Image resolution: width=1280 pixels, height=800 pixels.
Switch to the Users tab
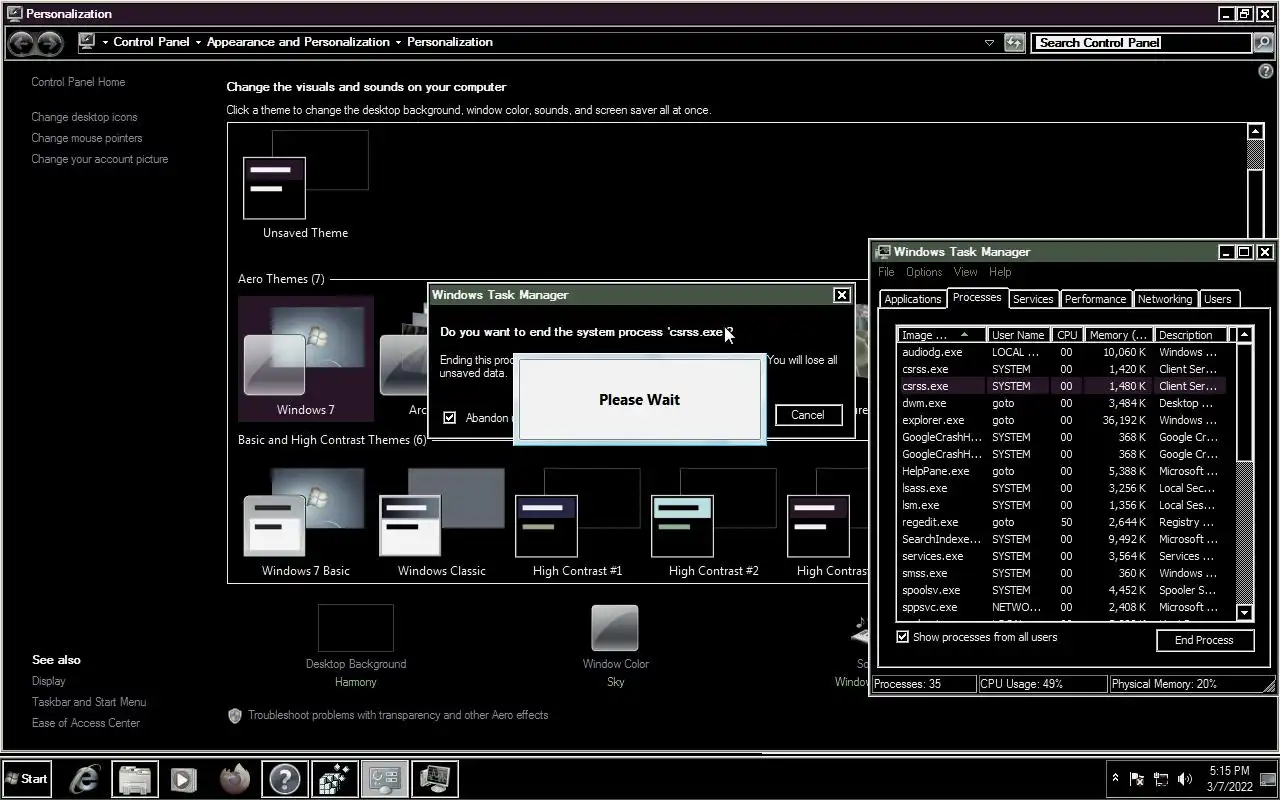1218,299
